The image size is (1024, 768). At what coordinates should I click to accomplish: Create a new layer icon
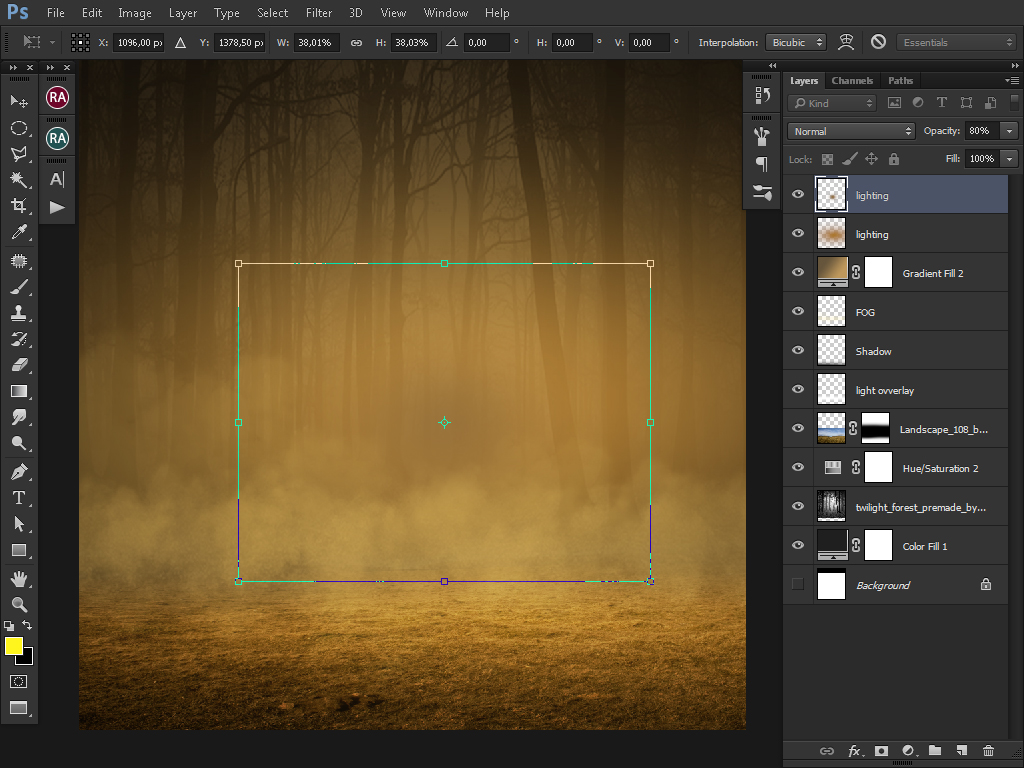pos(961,750)
